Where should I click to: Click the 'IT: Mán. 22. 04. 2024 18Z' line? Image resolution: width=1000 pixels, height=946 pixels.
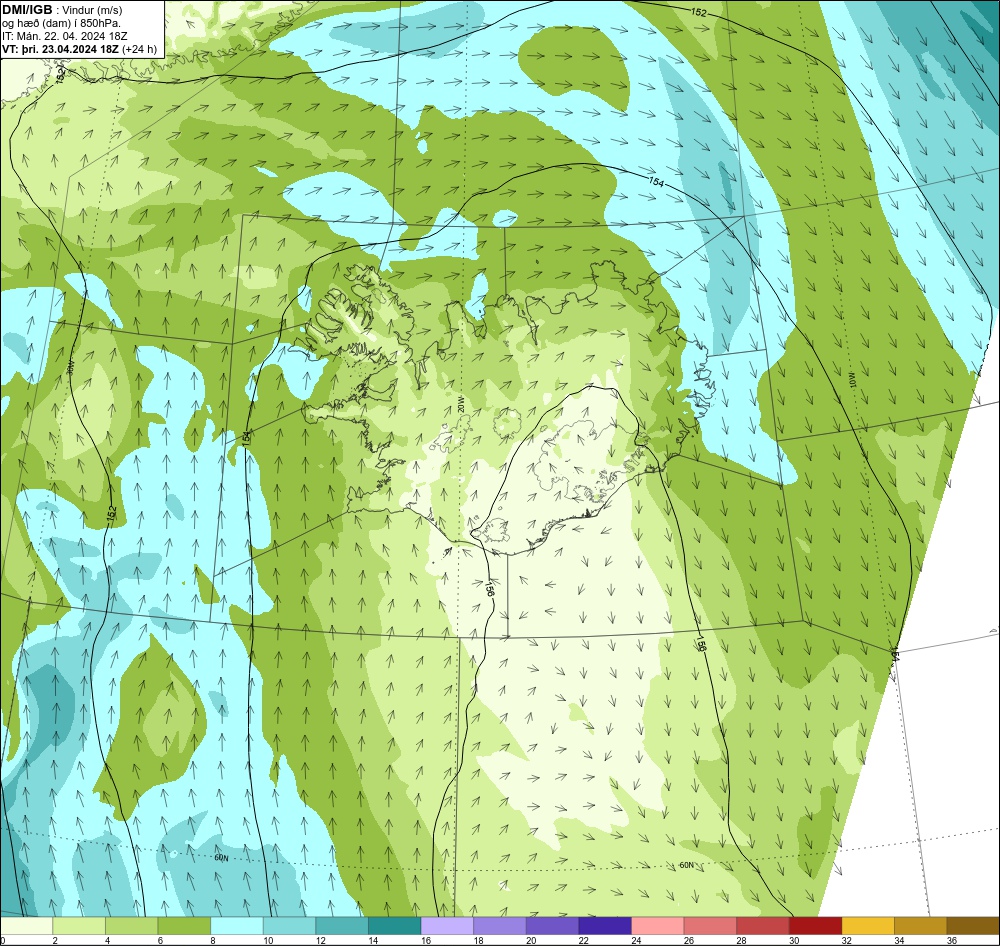64,36
